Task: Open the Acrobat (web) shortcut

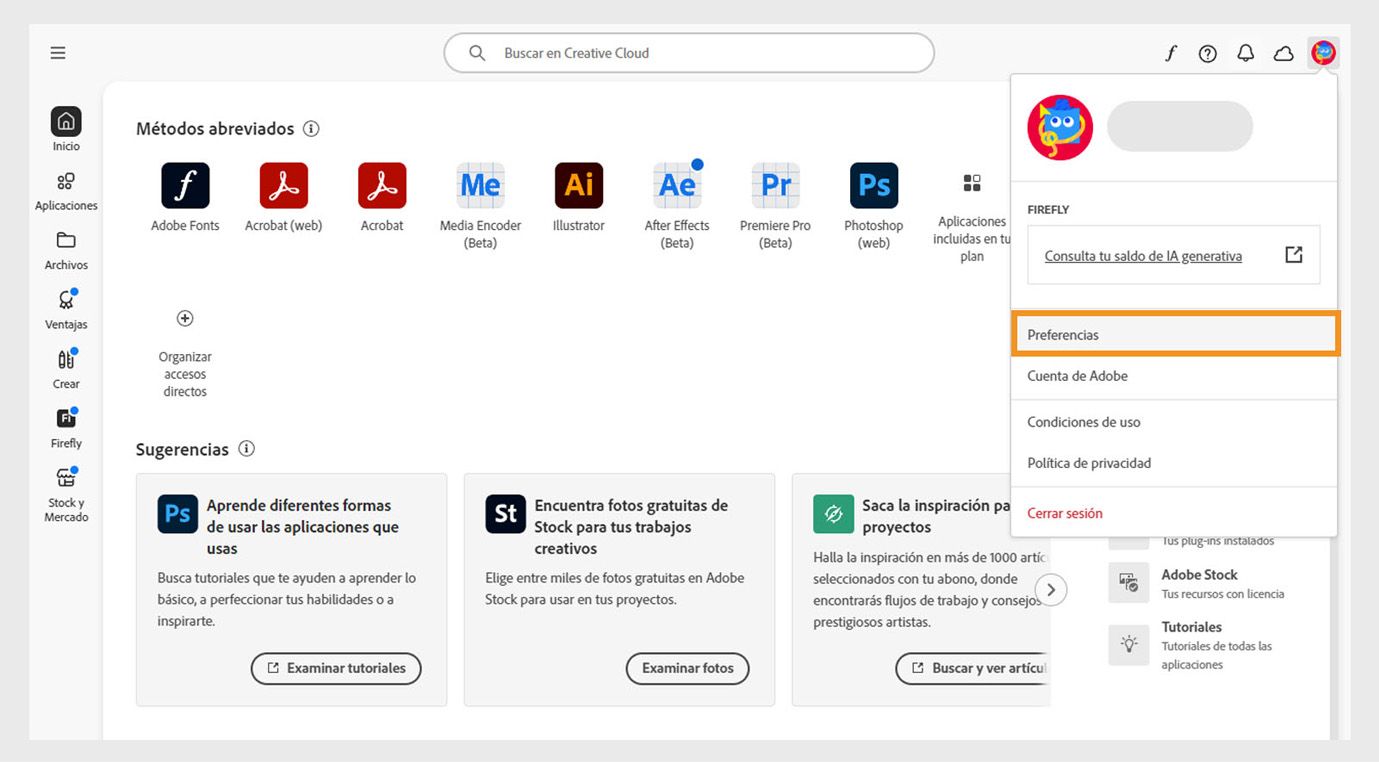Action: (x=284, y=185)
